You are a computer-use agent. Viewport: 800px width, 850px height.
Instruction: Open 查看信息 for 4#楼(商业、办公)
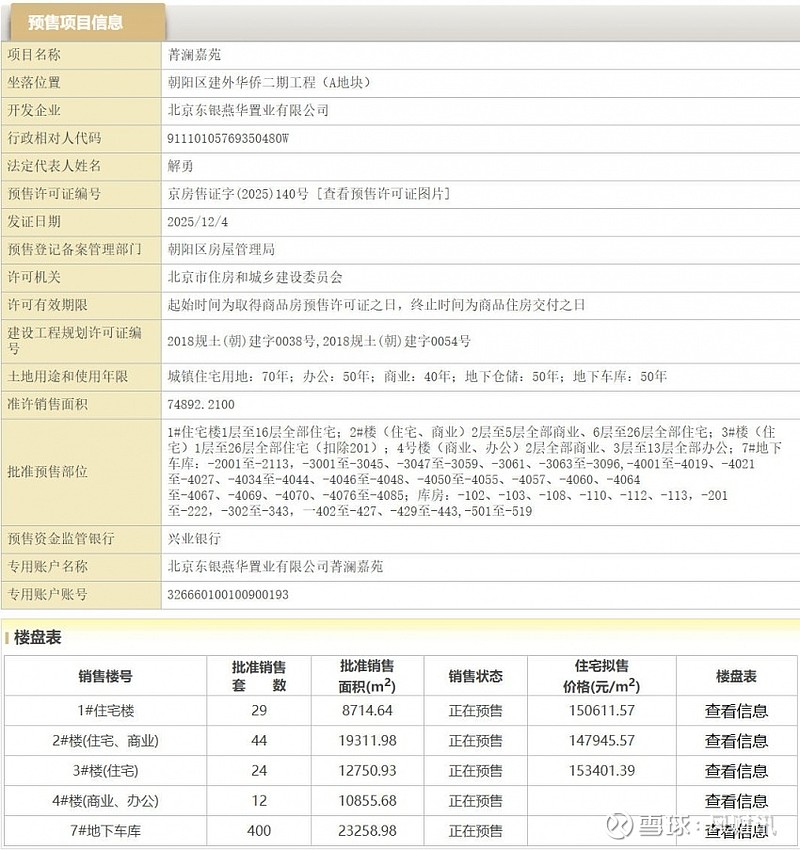(x=736, y=801)
